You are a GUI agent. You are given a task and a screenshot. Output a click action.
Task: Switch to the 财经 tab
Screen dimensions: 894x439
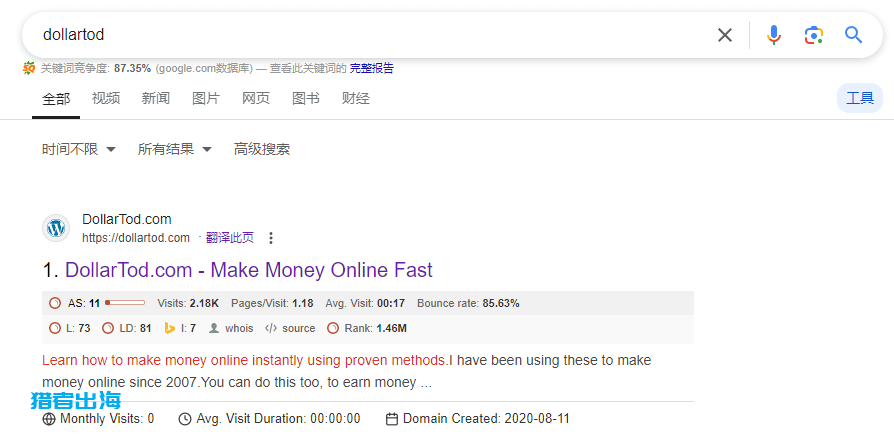tap(356, 99)
